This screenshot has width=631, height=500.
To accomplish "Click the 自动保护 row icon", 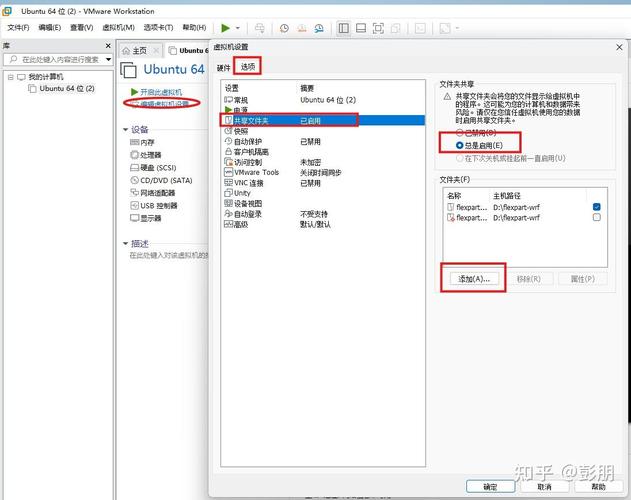I will tap(228, 141).
